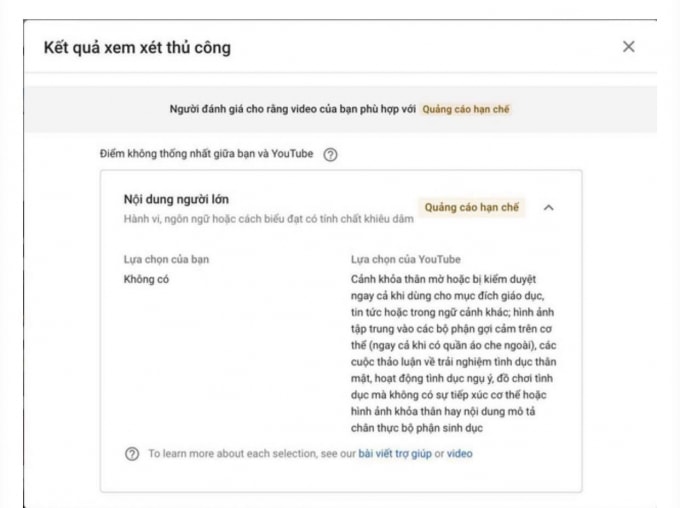
Task: Select the Không có value
Action: coord(146,279)
